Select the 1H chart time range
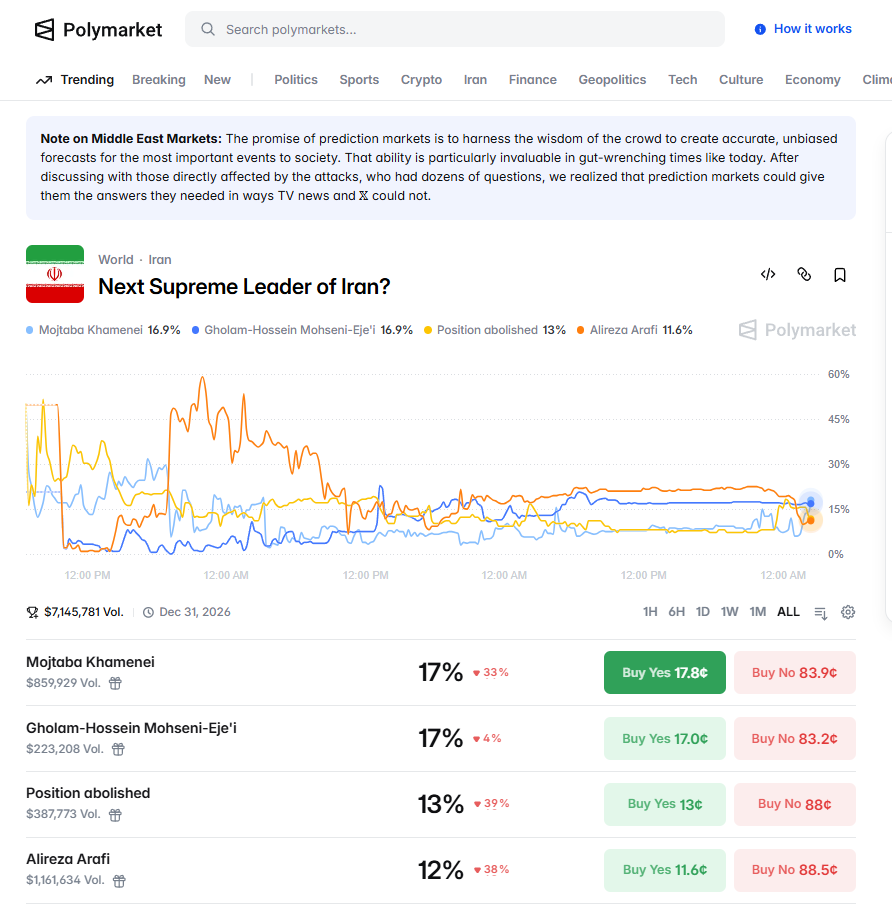The height and width of the screenshot is (906, 892). coord(650,612)
